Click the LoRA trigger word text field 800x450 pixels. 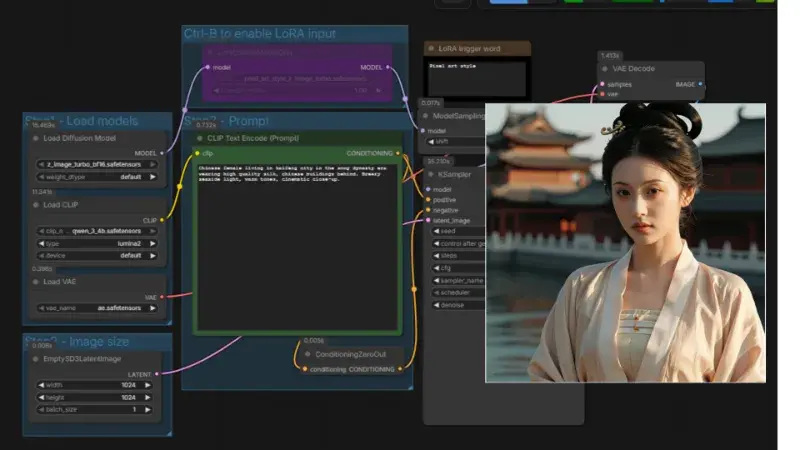(x=475, y=76)
